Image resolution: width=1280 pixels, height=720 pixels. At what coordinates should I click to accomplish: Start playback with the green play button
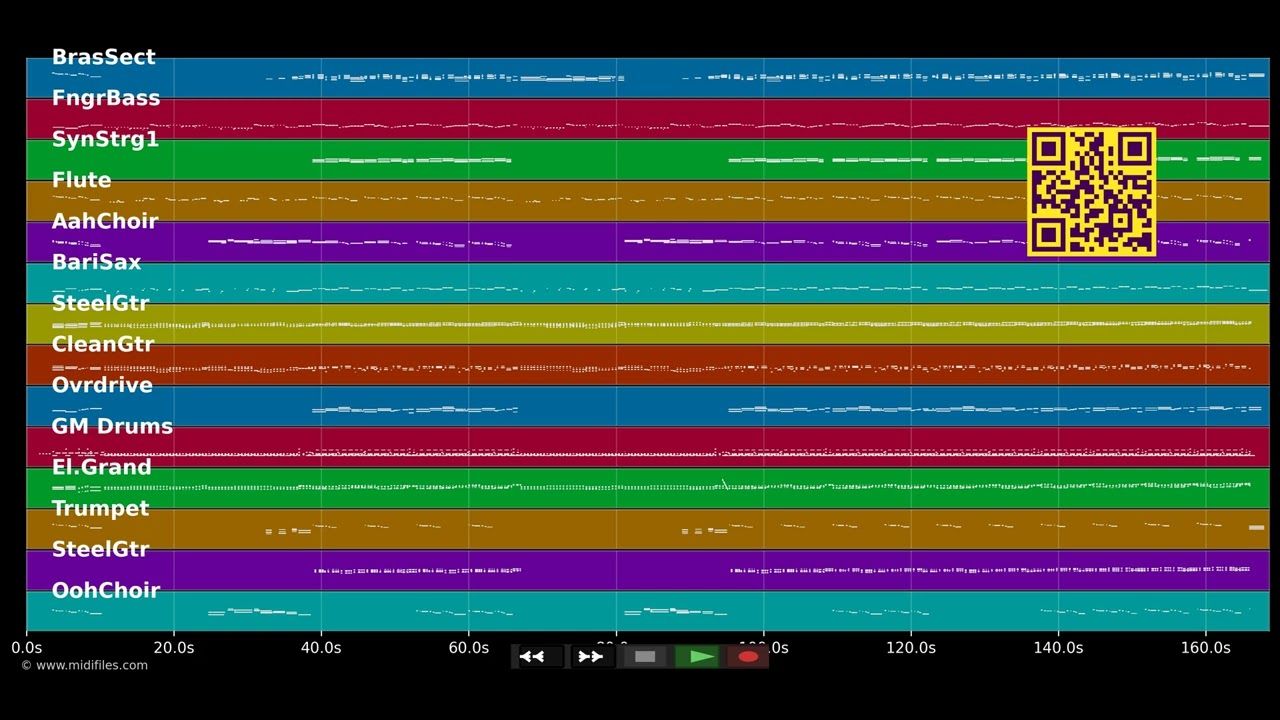(x=698, y=657)
